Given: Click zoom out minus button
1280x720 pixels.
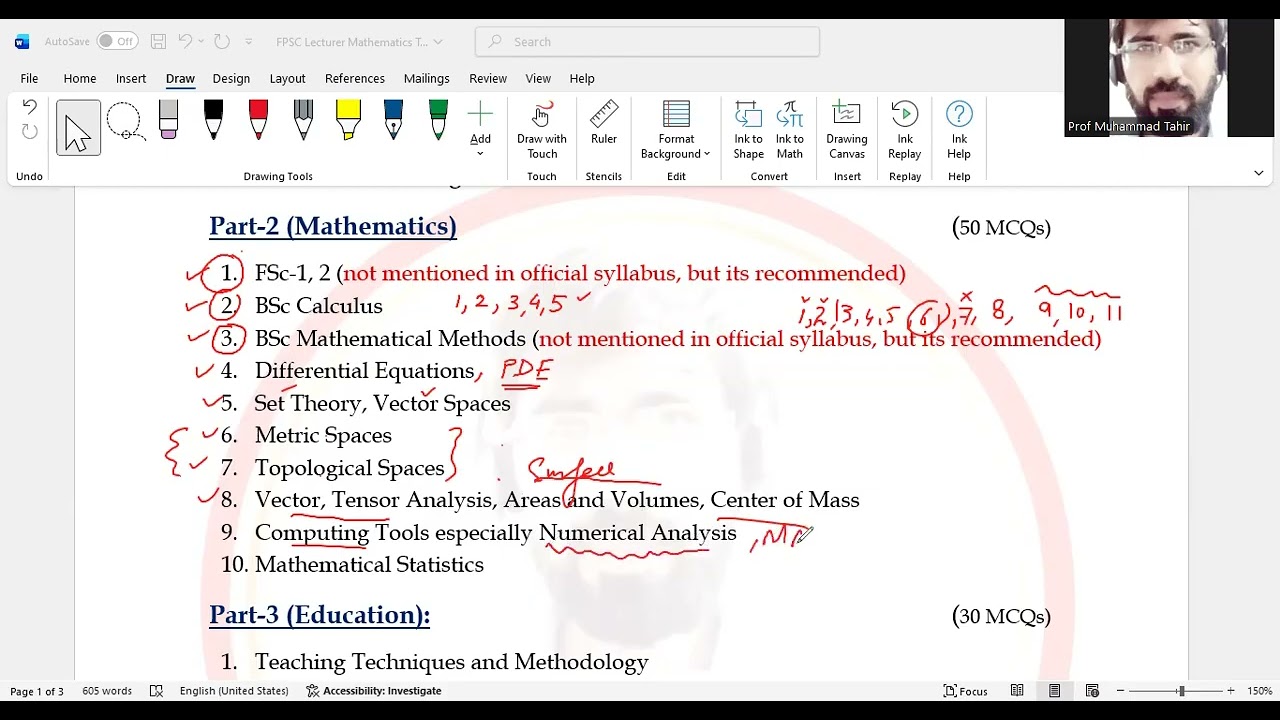Looking at the screenshot, I should coord(1120,691).
